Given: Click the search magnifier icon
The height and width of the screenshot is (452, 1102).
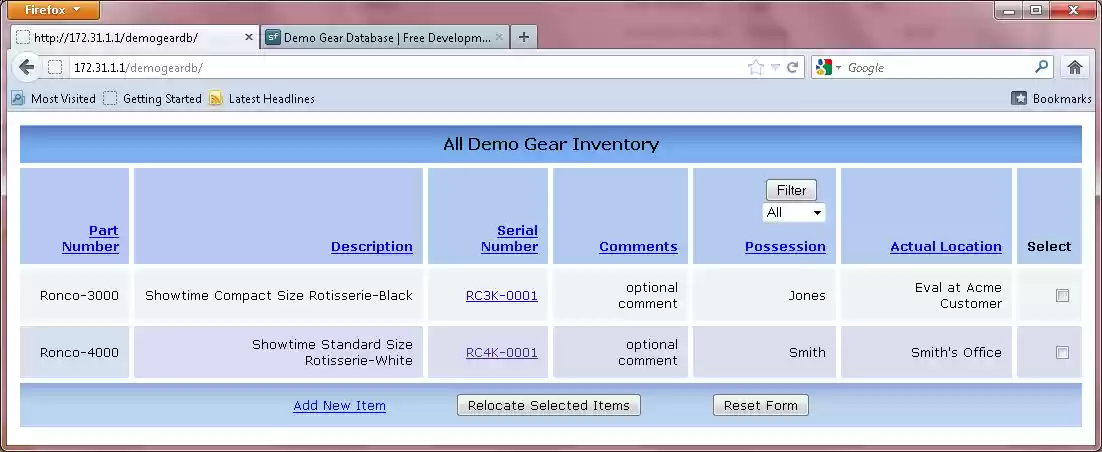Looking at the screenshot, I should (x=1042, y=67).
